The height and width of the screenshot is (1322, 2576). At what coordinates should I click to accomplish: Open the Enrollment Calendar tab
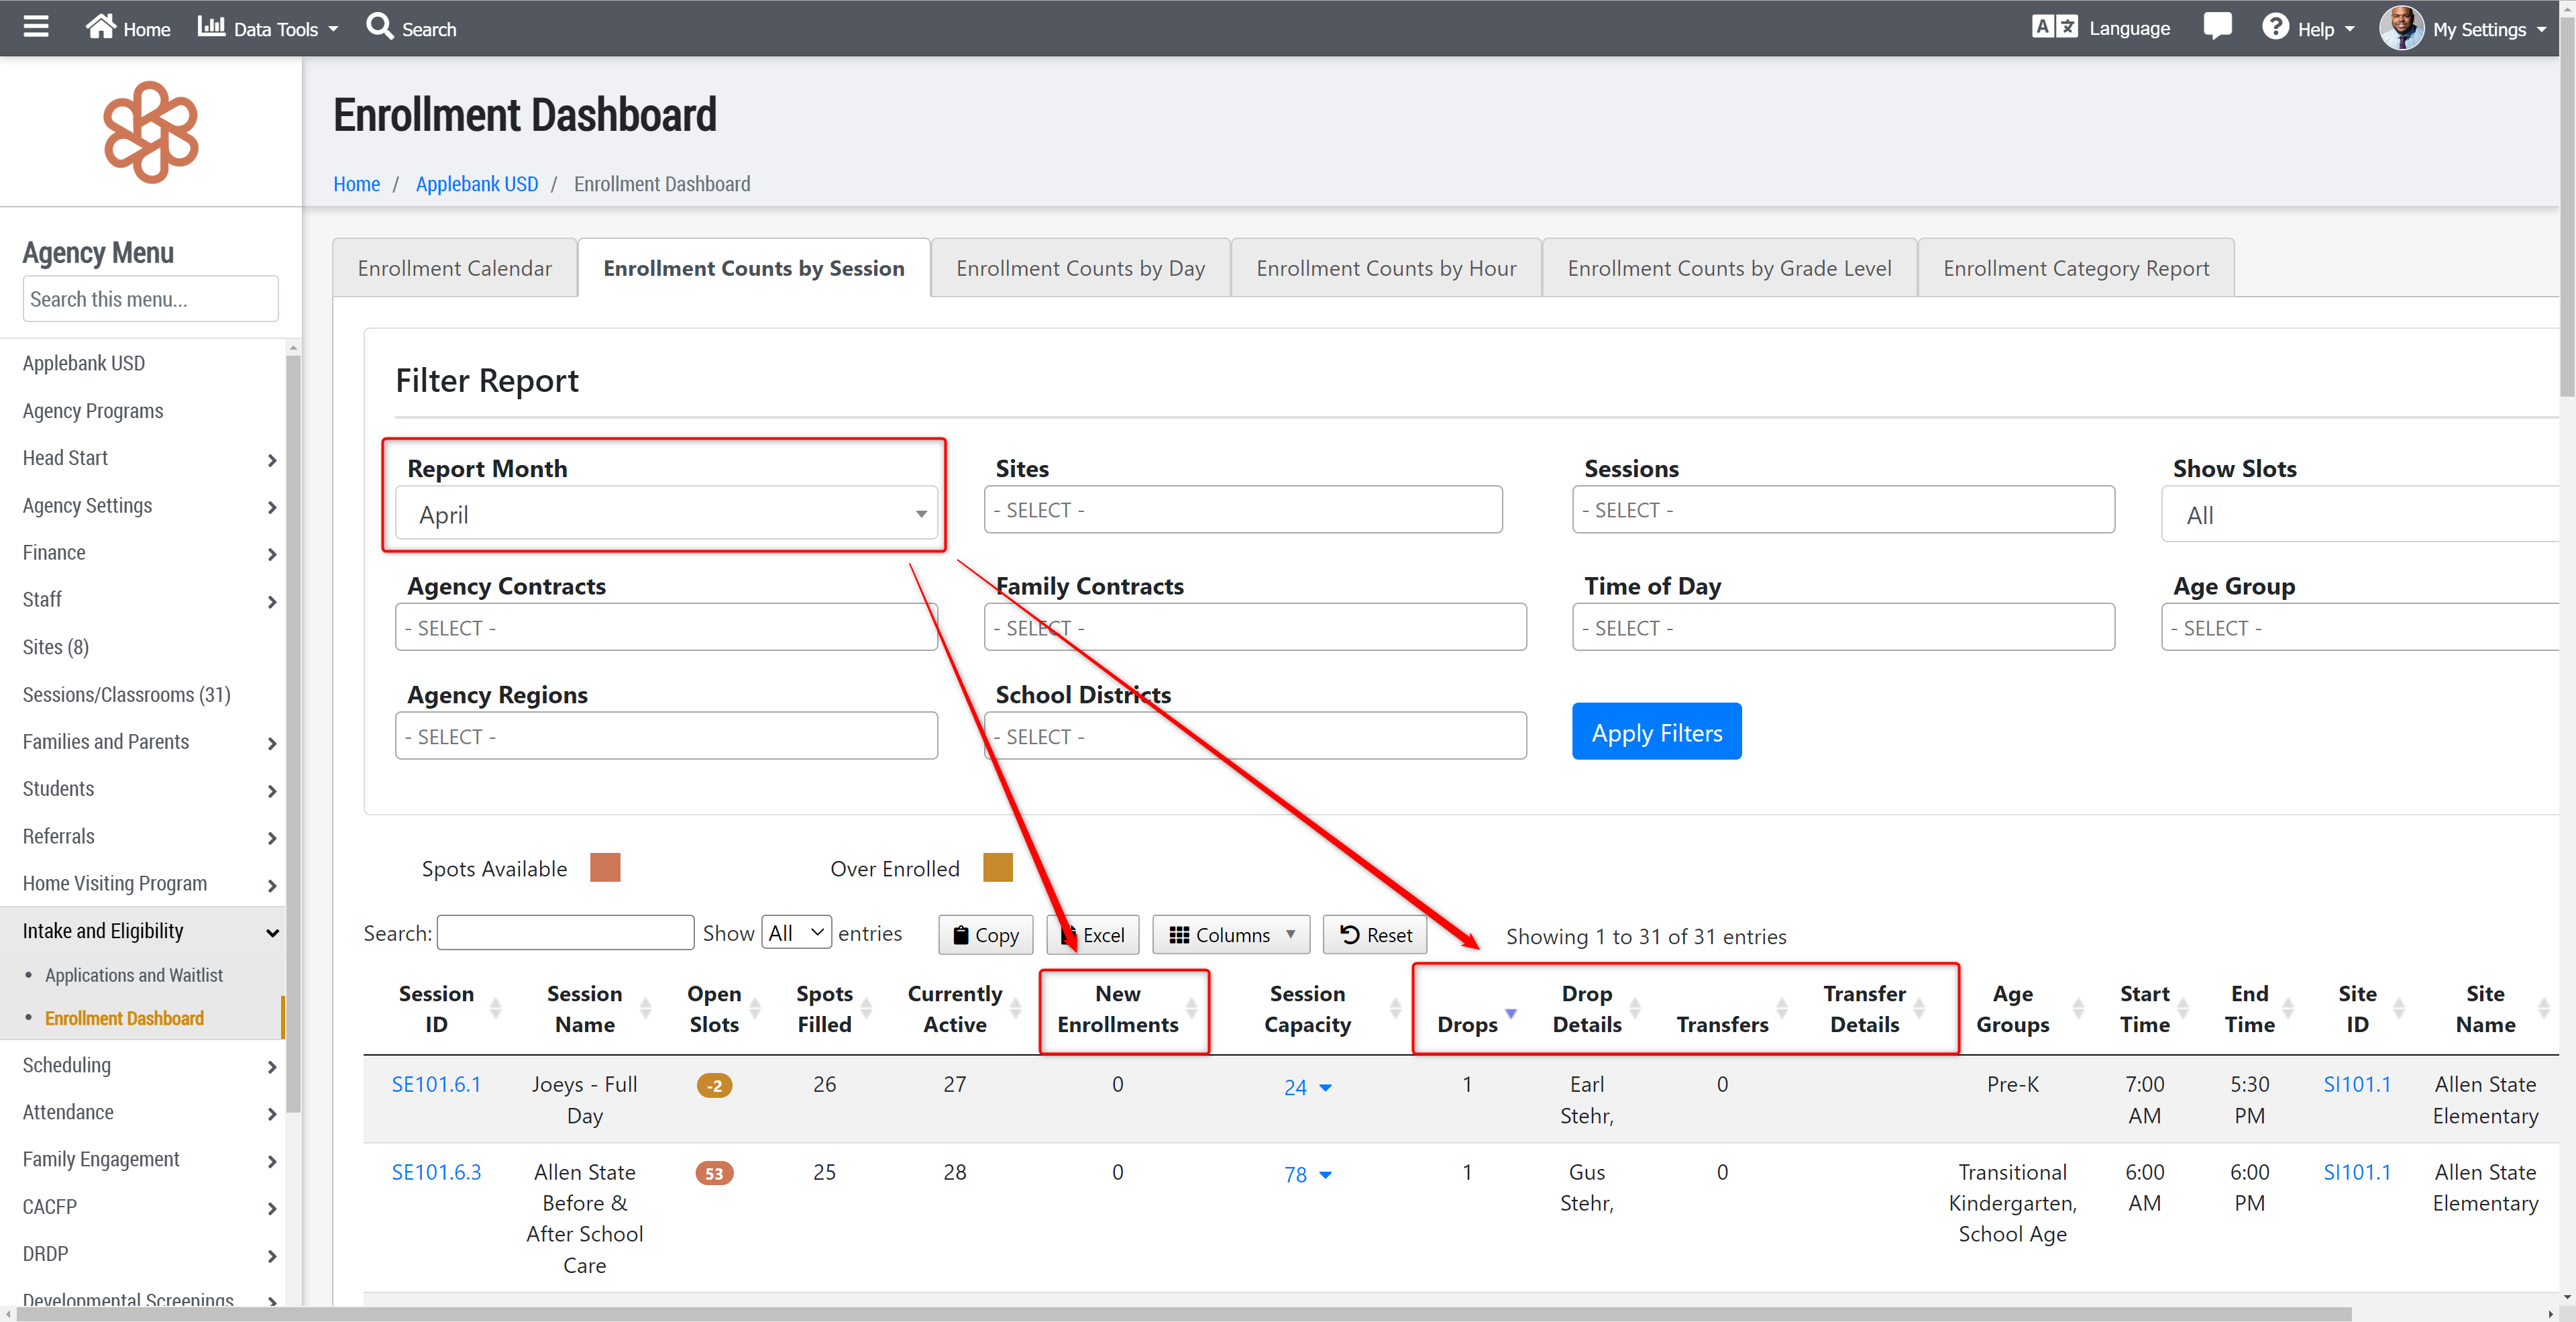coord(454,268)
